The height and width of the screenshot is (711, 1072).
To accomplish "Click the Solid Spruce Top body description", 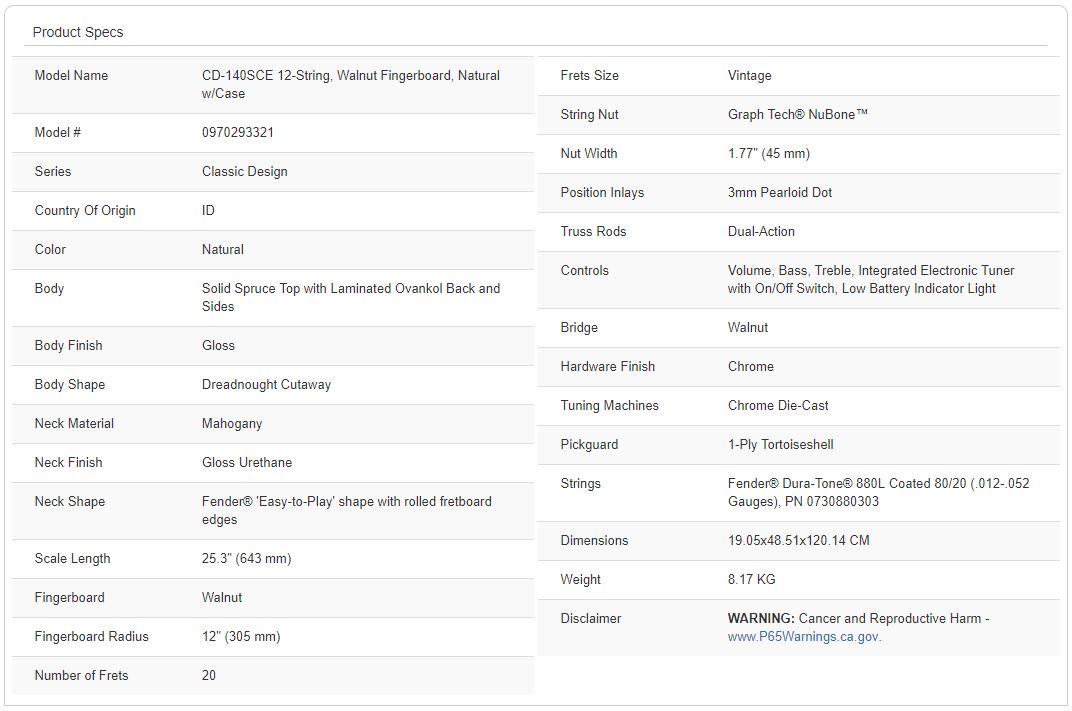I will coord(351,297).
